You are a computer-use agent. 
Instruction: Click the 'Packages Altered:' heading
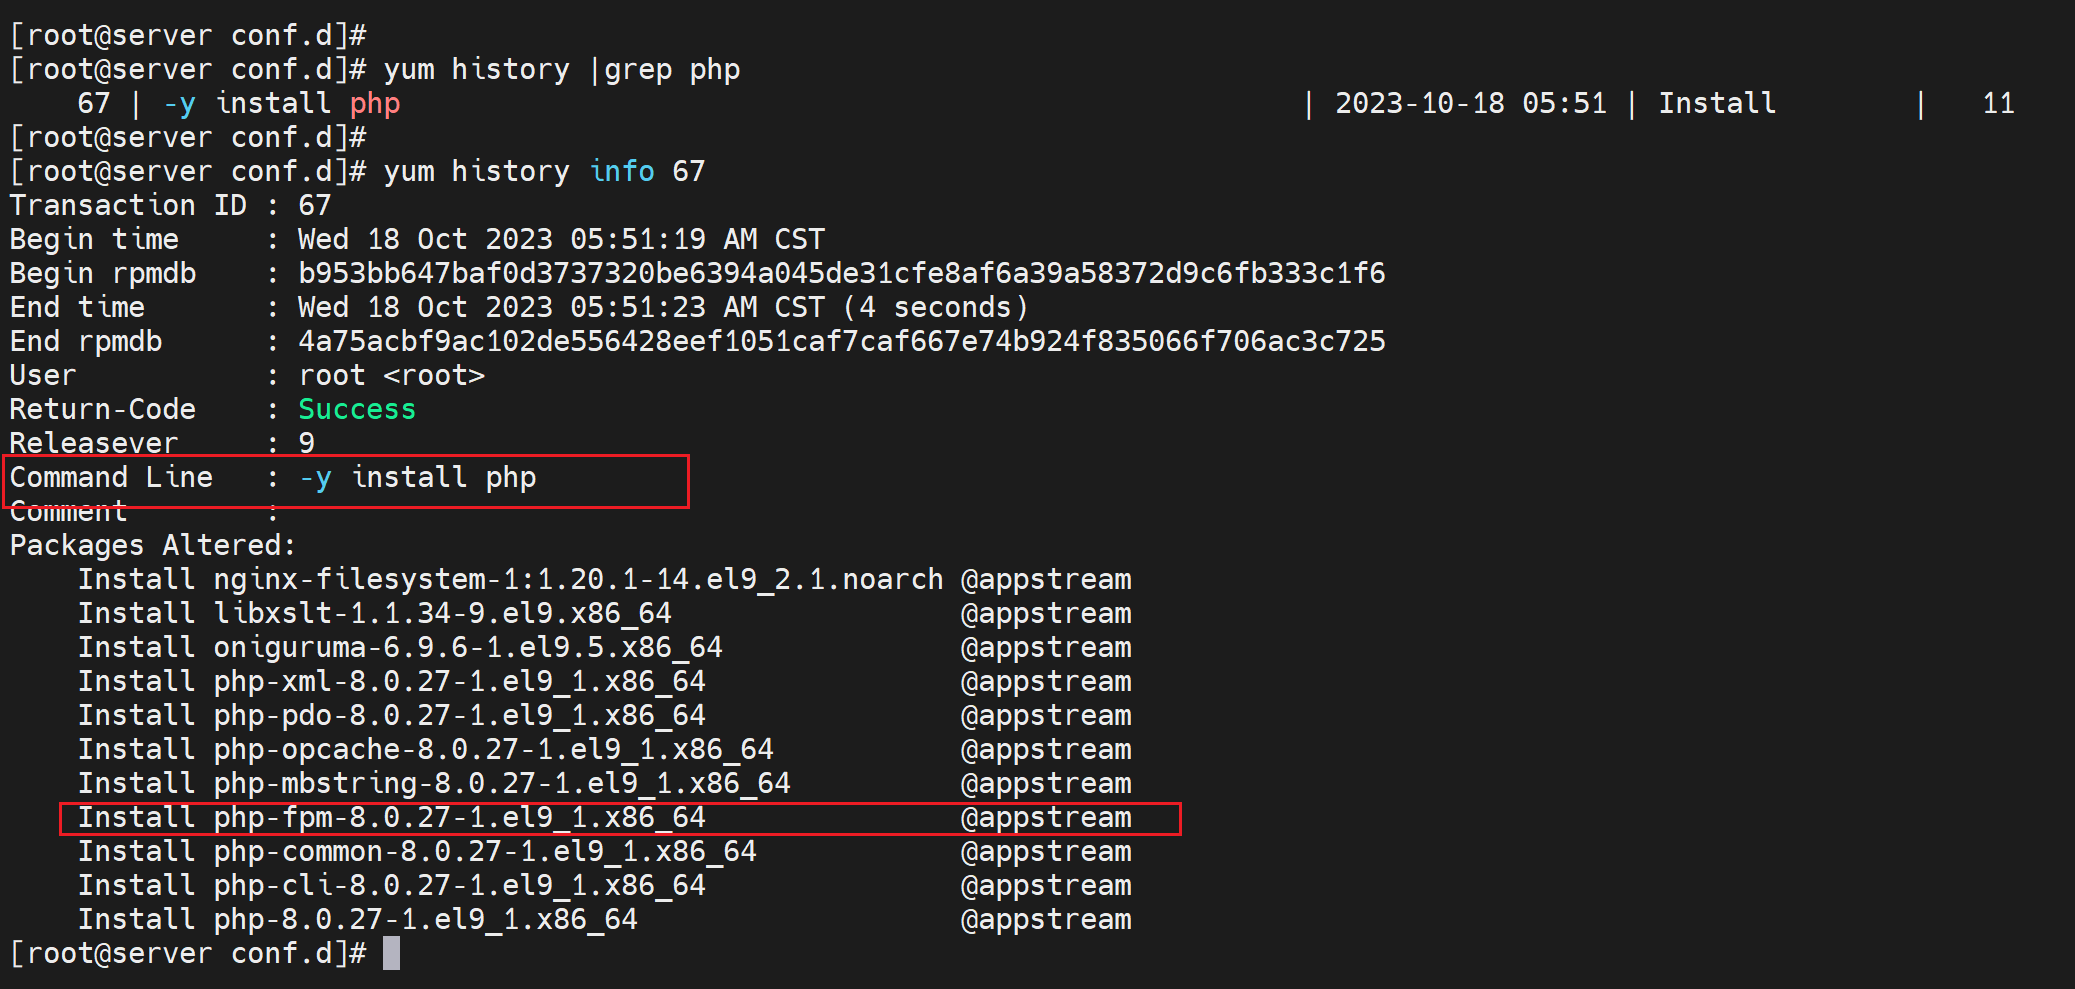[x=153, y=545]
